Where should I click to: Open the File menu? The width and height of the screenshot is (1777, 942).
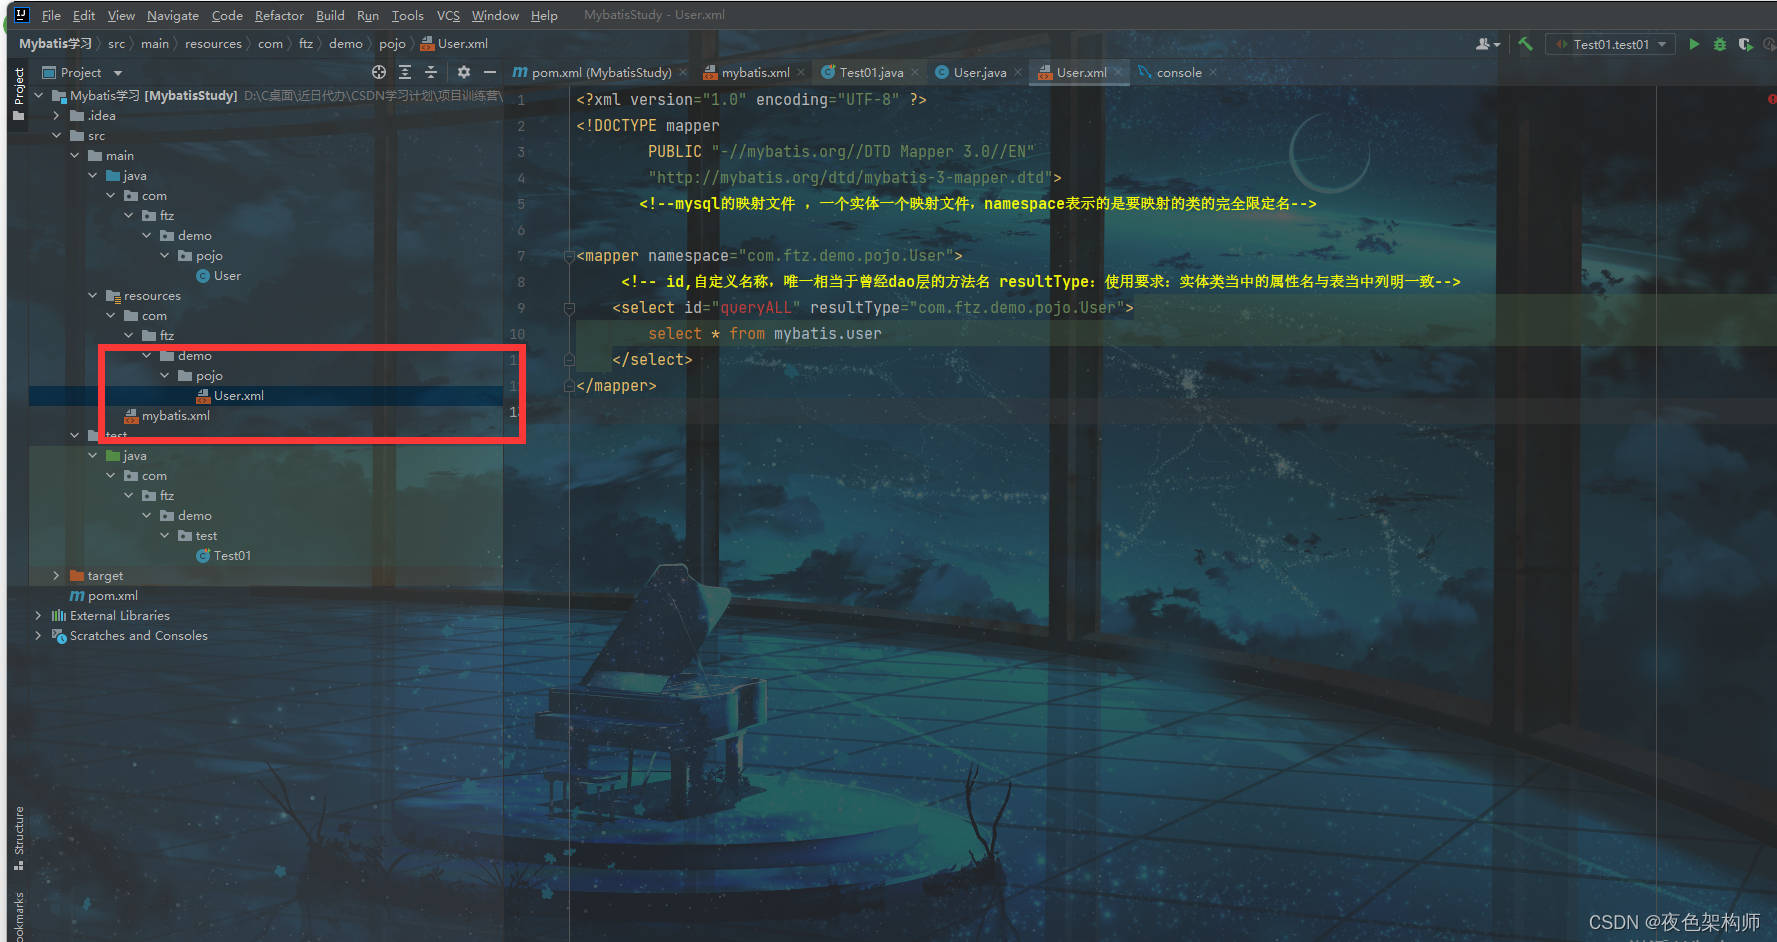tap(51, 15)
